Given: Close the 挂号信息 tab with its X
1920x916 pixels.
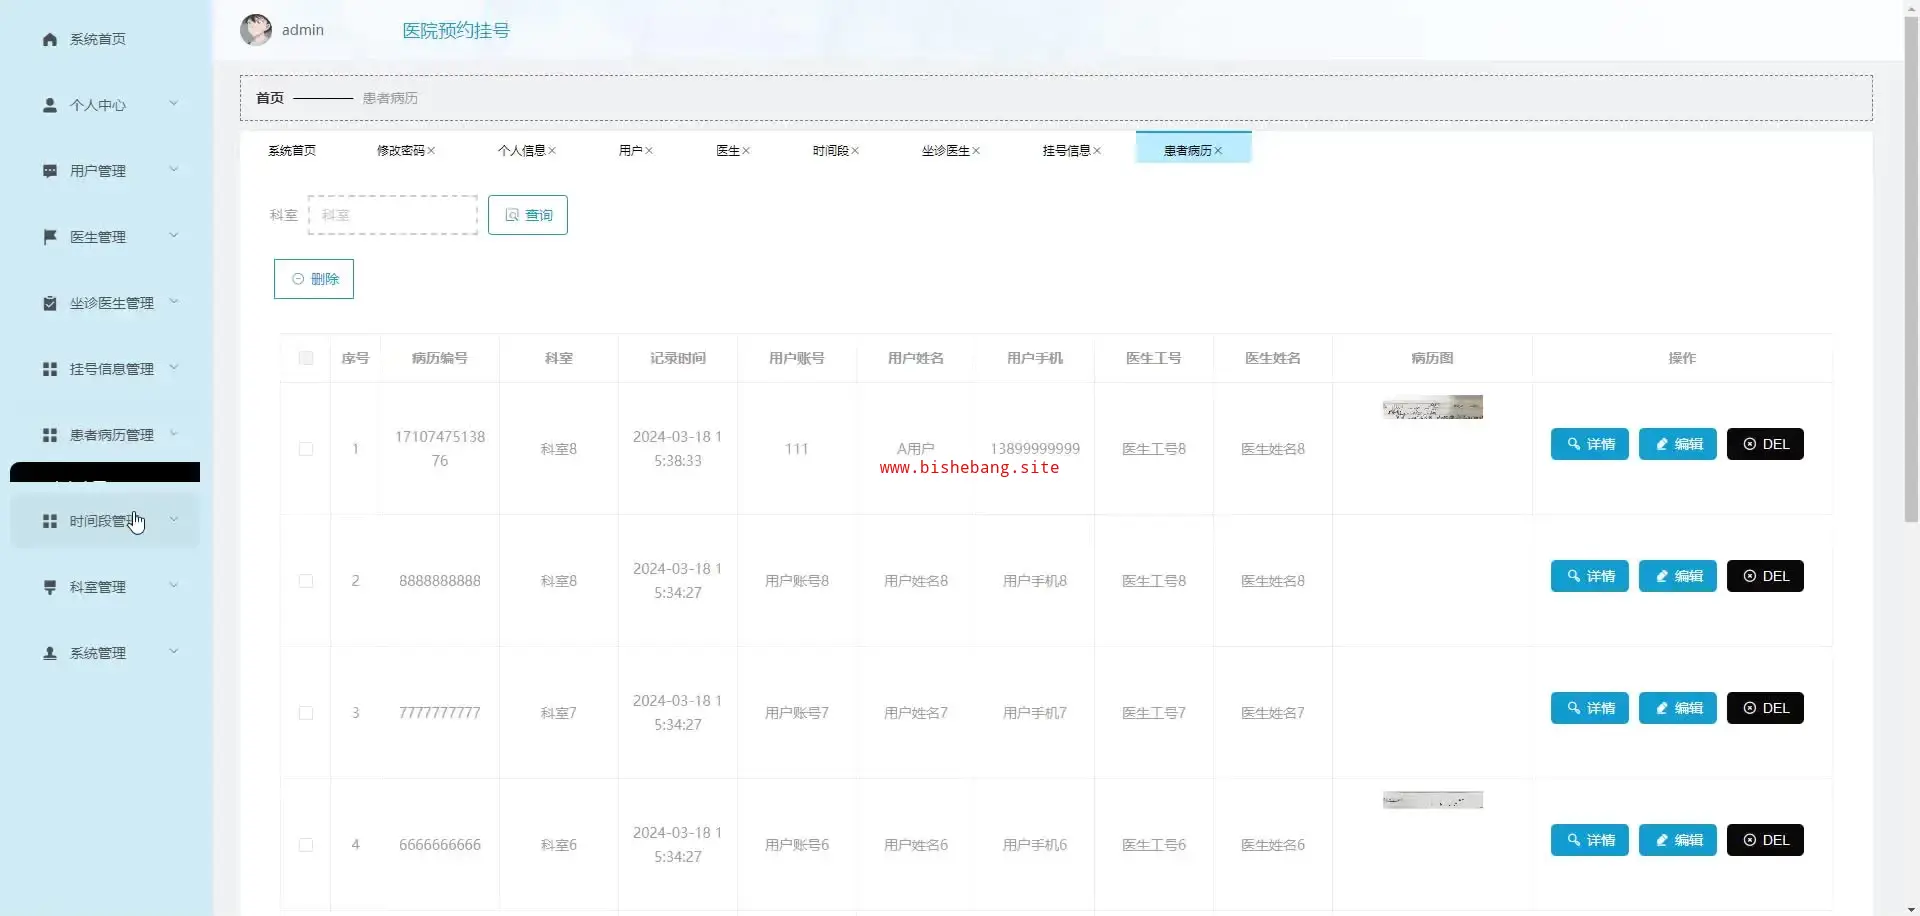Looking at the screenshot, I should [1097, 151].
